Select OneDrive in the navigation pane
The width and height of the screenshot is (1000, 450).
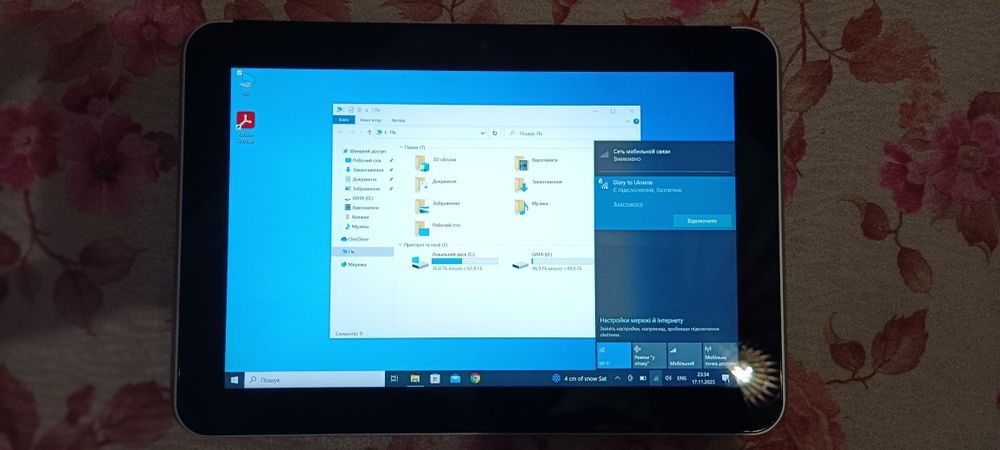[355, 239]
